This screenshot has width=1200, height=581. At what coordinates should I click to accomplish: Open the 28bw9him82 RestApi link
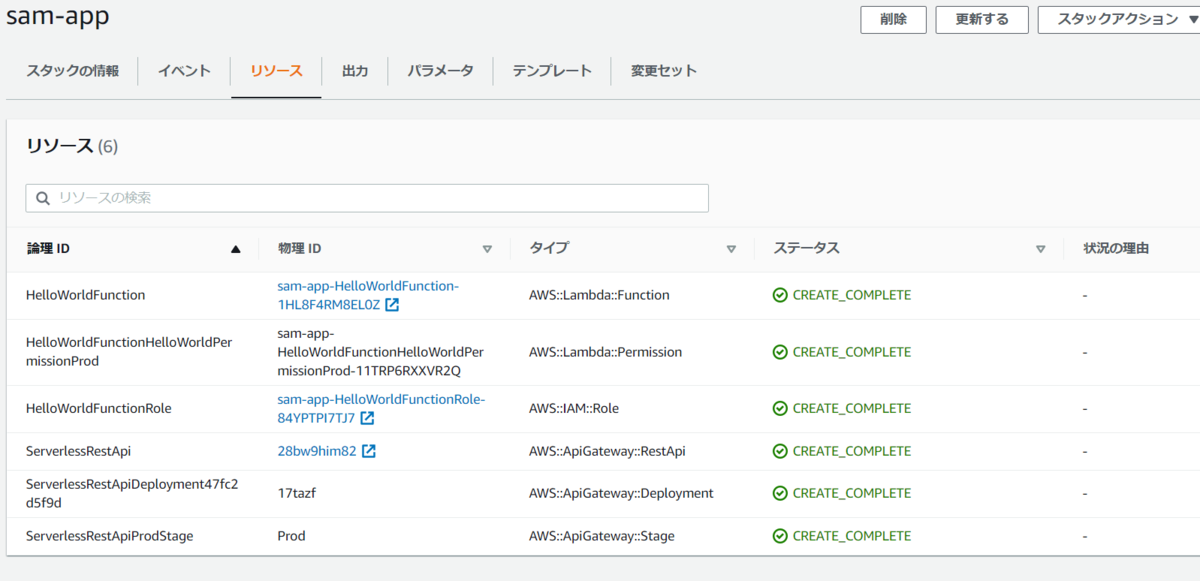click(316, 451)
